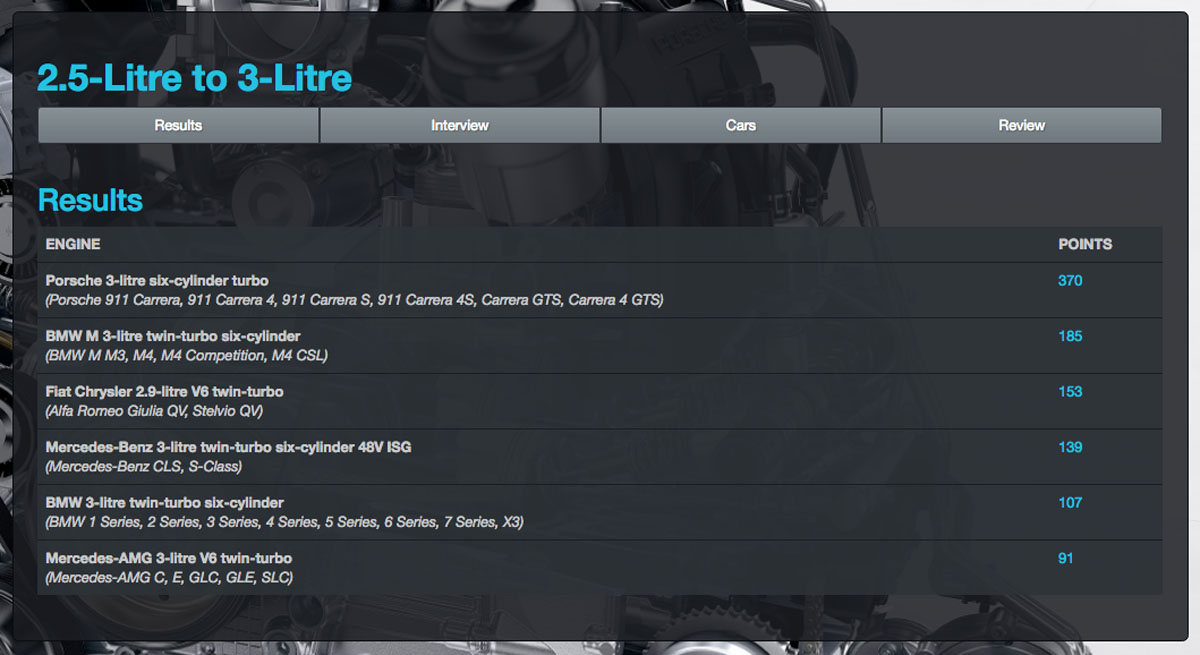Screen dimensions: 1200x655
Task: Select the Fiat Chrysler 2.9-litre V6 twin-turbo row
Action: [x=164, y=392]
